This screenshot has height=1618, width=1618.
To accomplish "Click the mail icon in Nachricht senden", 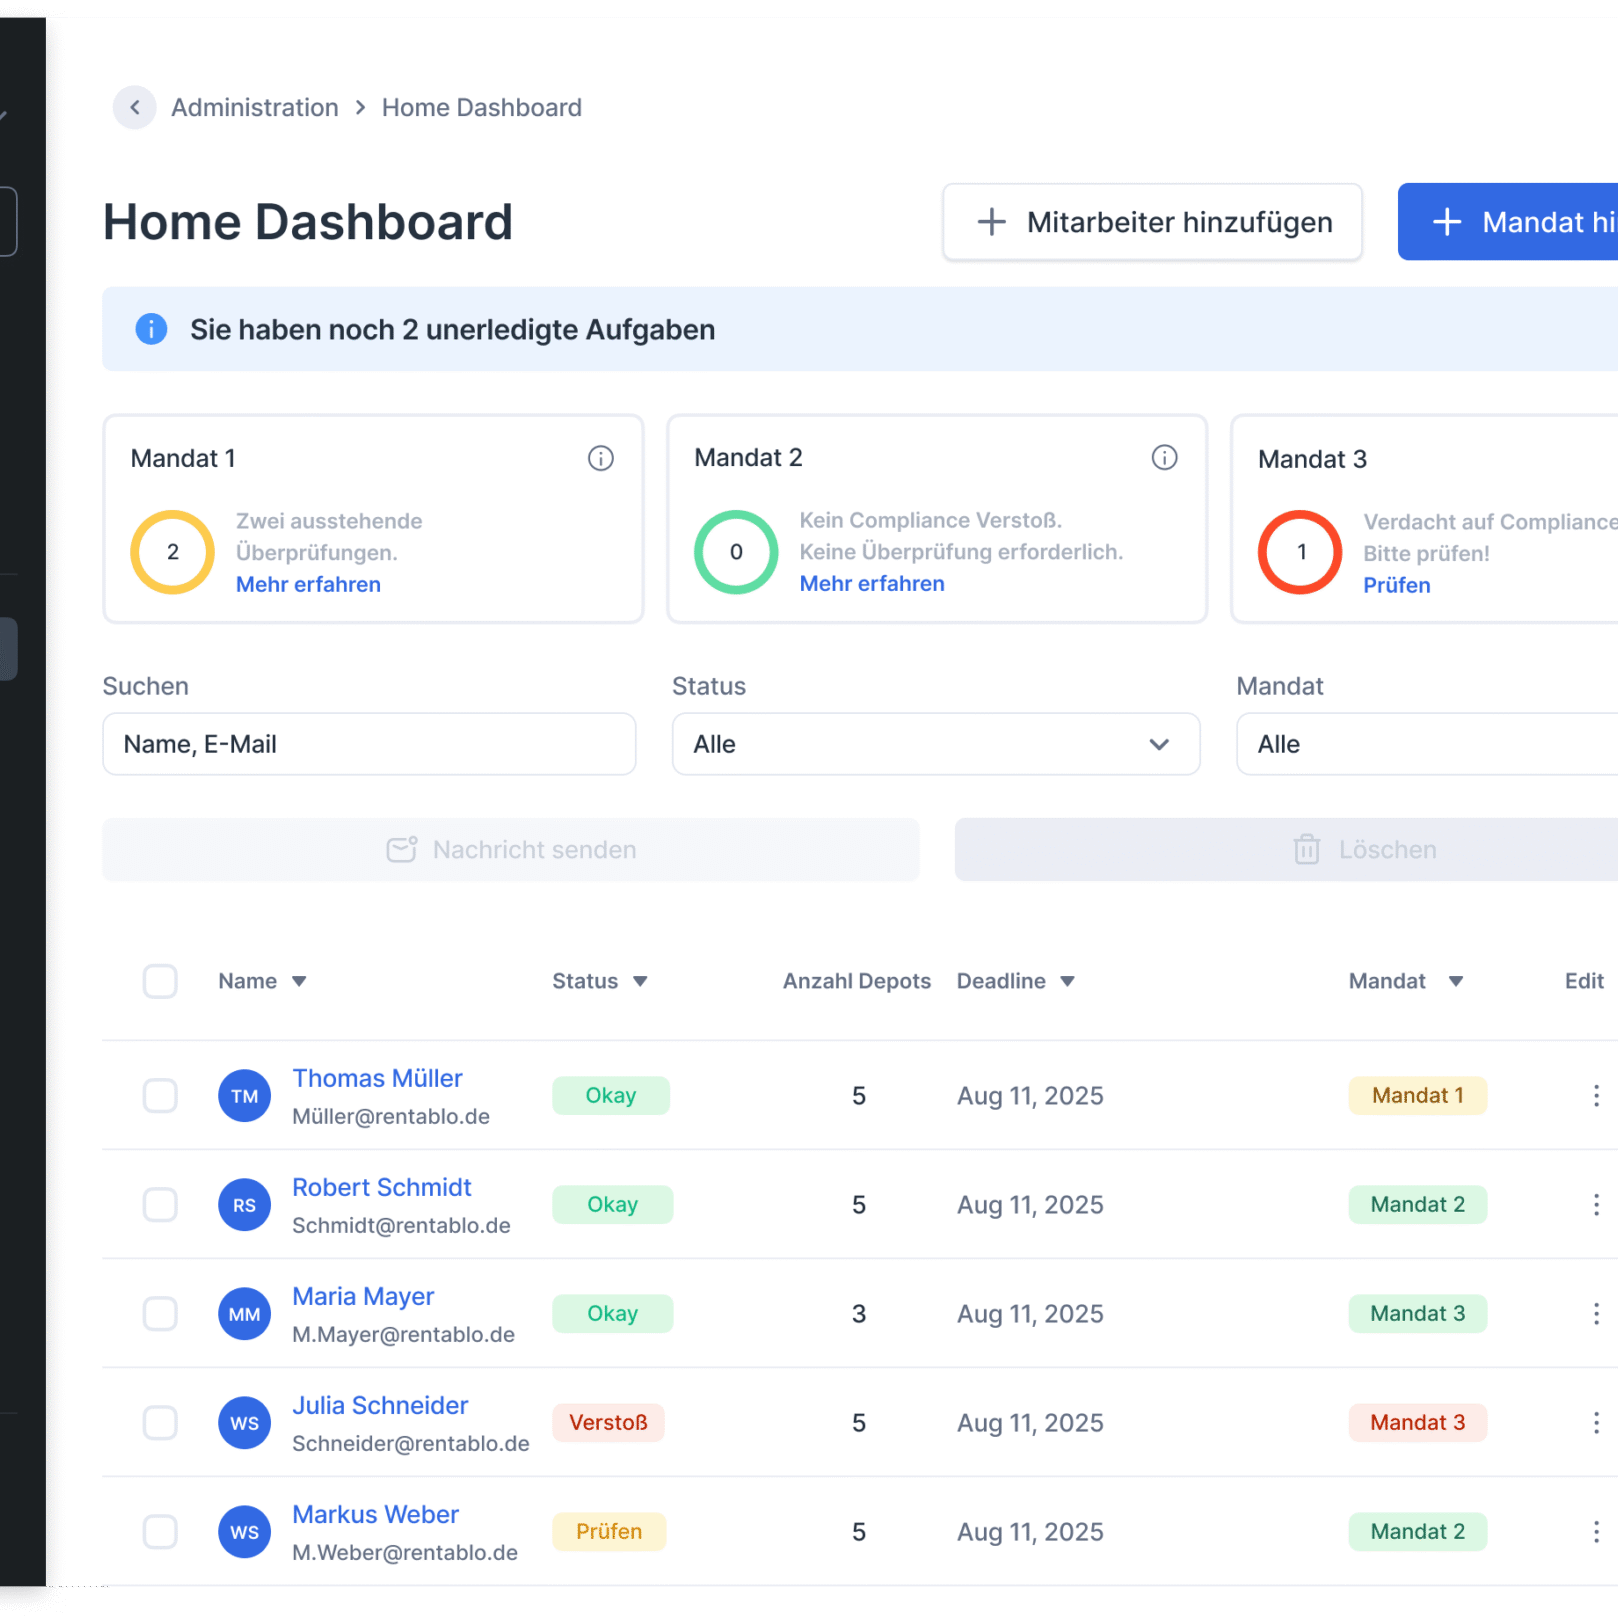I will (x=400, y=849).
